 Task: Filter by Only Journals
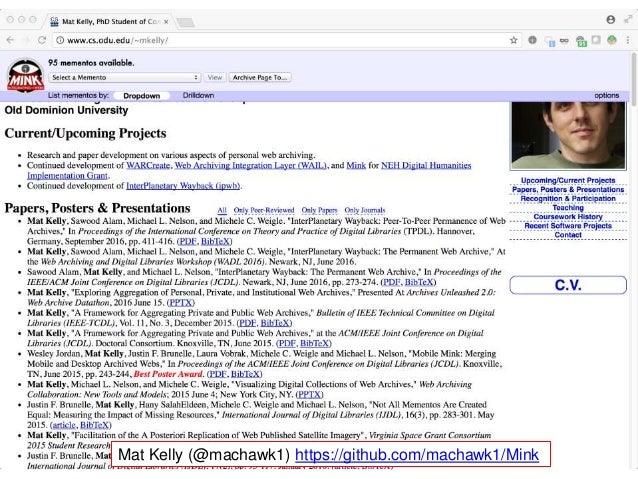click(365, 210)
